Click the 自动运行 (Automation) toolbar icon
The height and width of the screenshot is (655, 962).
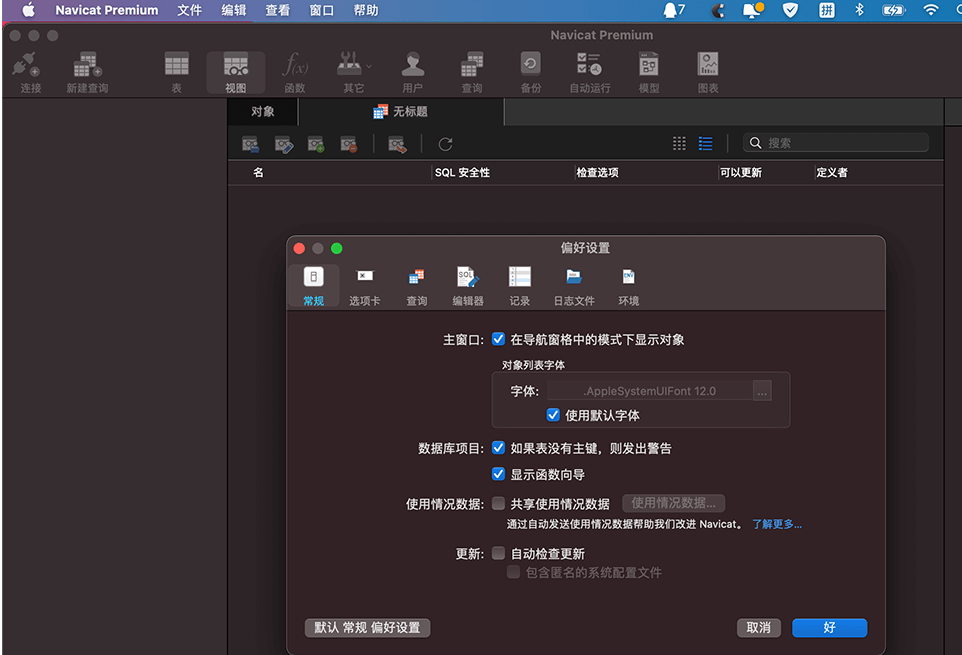click(589, 72)
